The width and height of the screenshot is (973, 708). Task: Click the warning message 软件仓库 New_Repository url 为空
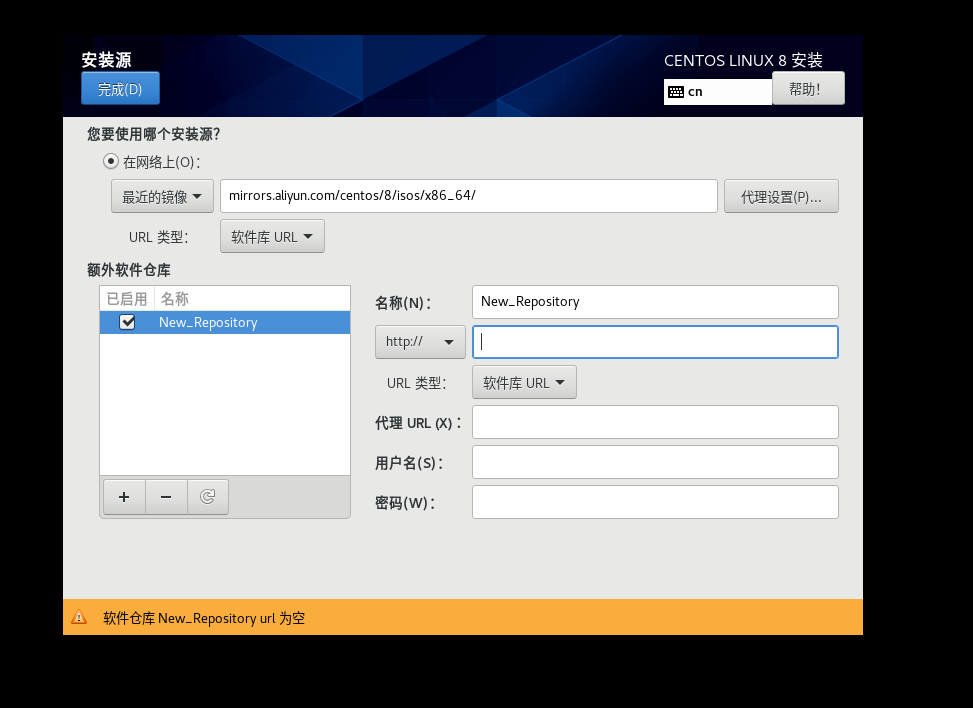click(204, 618)
